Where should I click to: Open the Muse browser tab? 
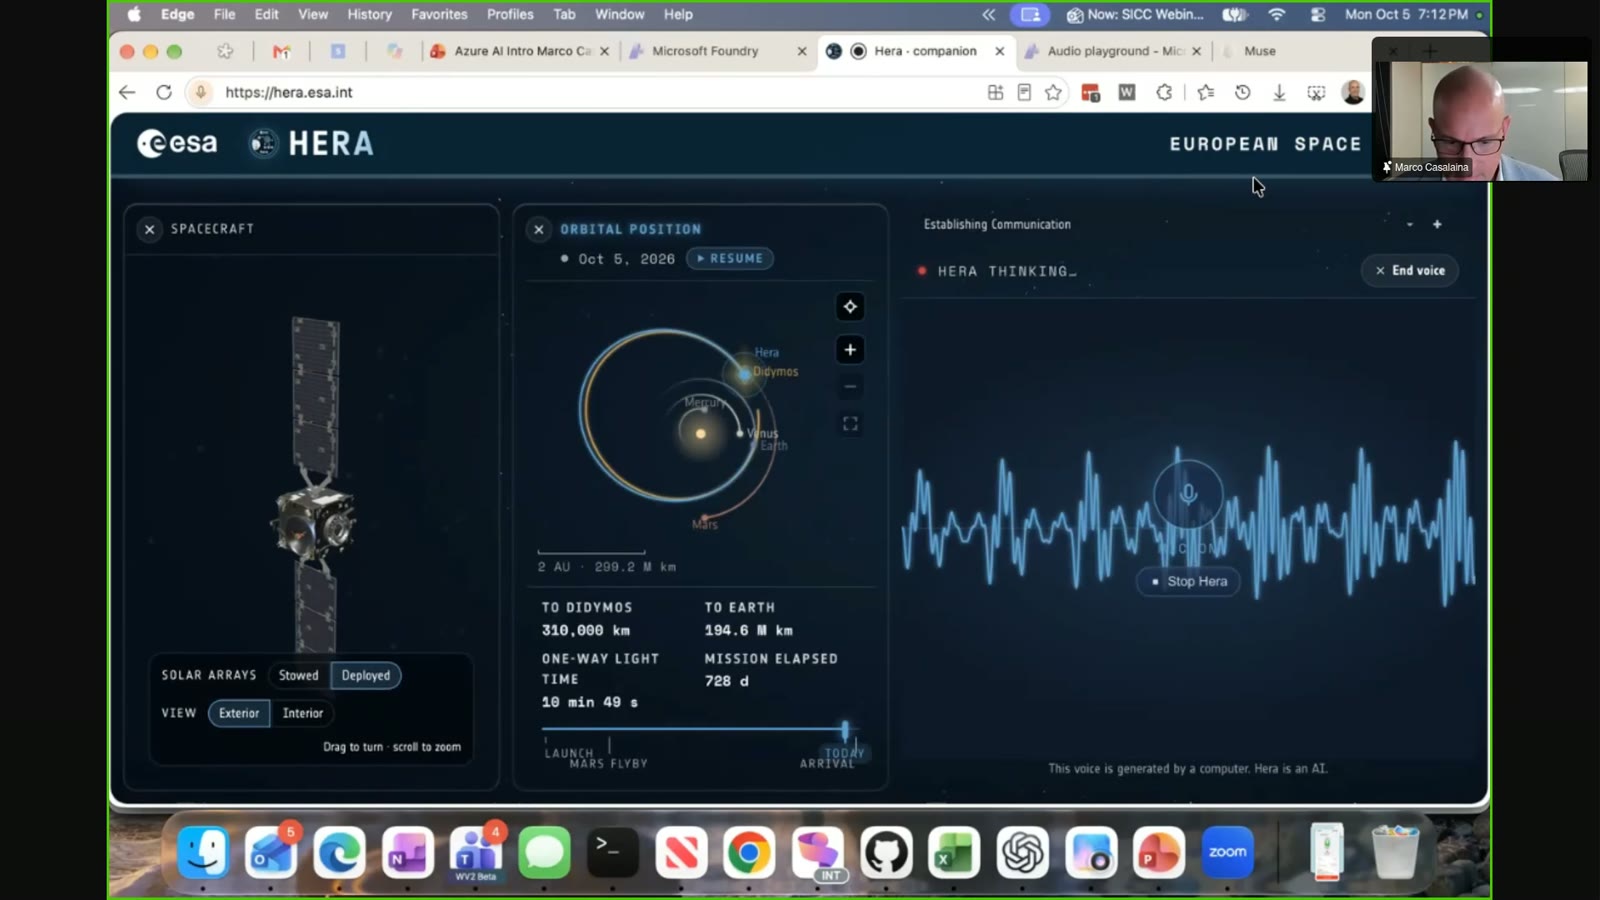click(1260, 51)
